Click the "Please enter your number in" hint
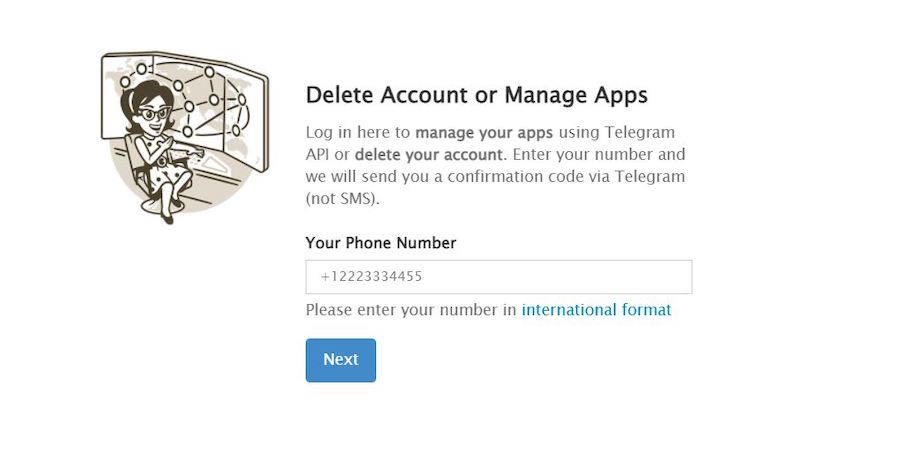 pos(411,310)
